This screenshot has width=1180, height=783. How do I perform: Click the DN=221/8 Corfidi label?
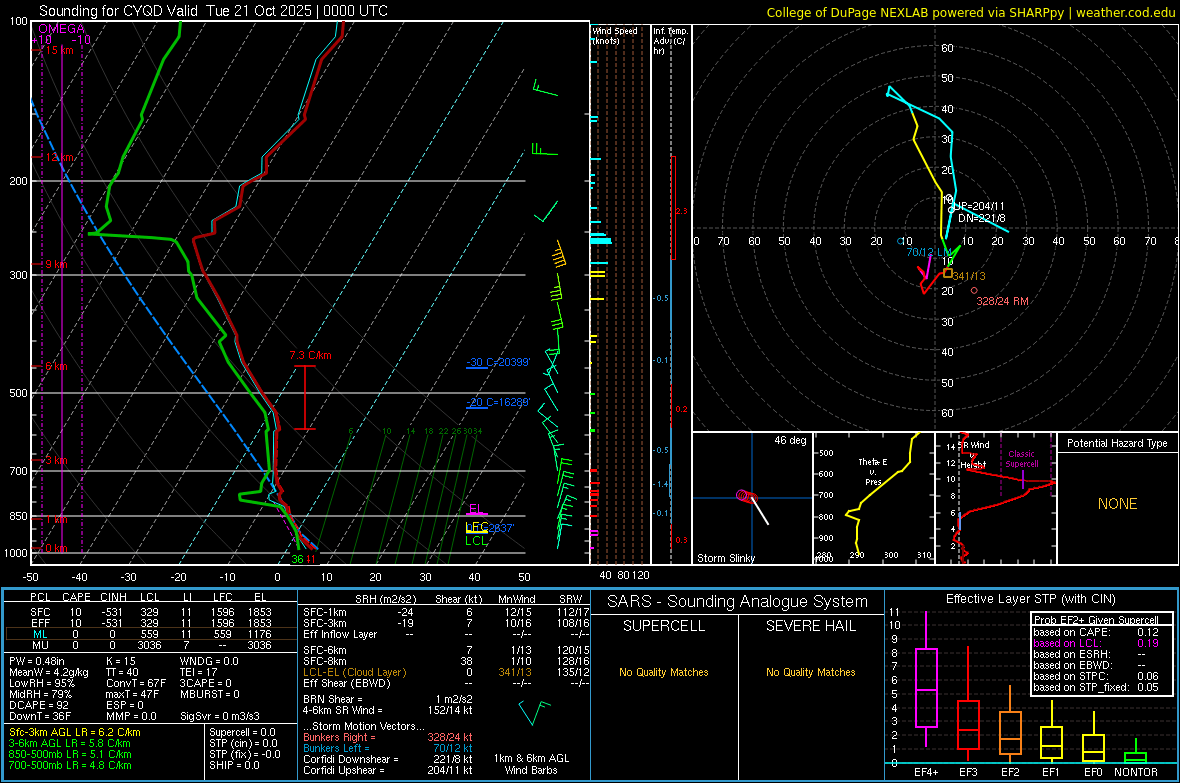pyautogui.click(x=981, y=218)
